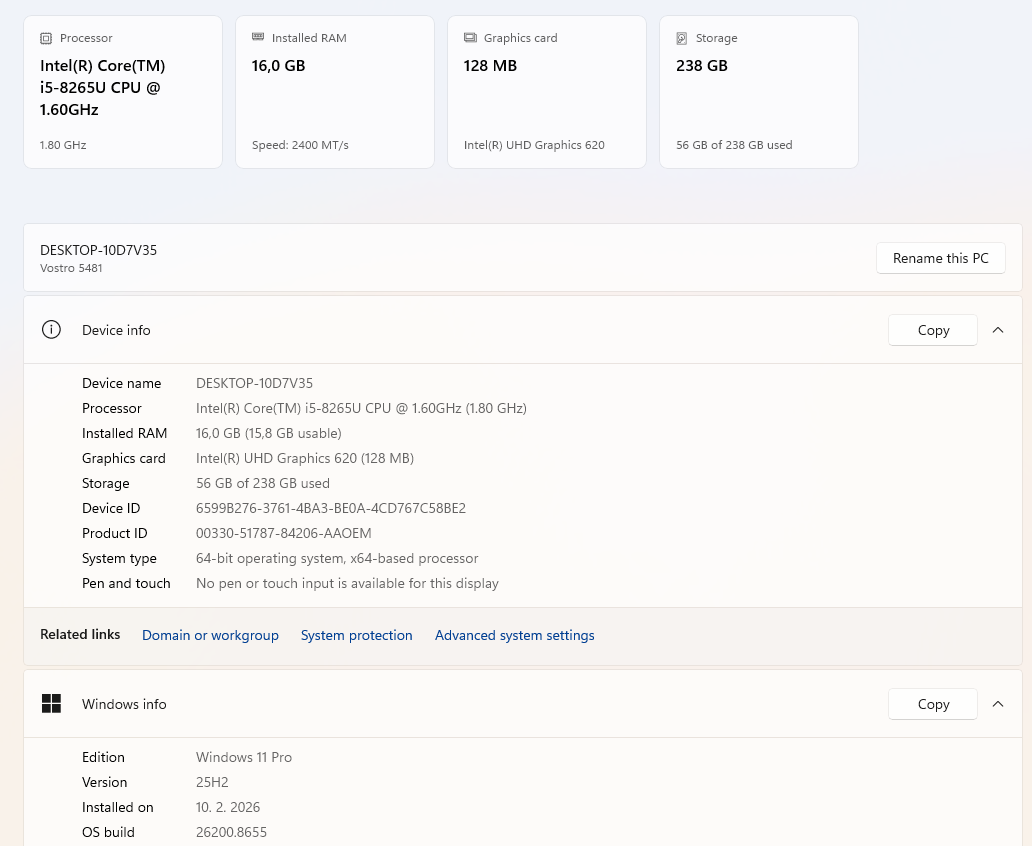The height and width of the screenshot is (846, 1032).
Task: Click the Processor chip icon in the Processor card
Action: tap(46, 38)
